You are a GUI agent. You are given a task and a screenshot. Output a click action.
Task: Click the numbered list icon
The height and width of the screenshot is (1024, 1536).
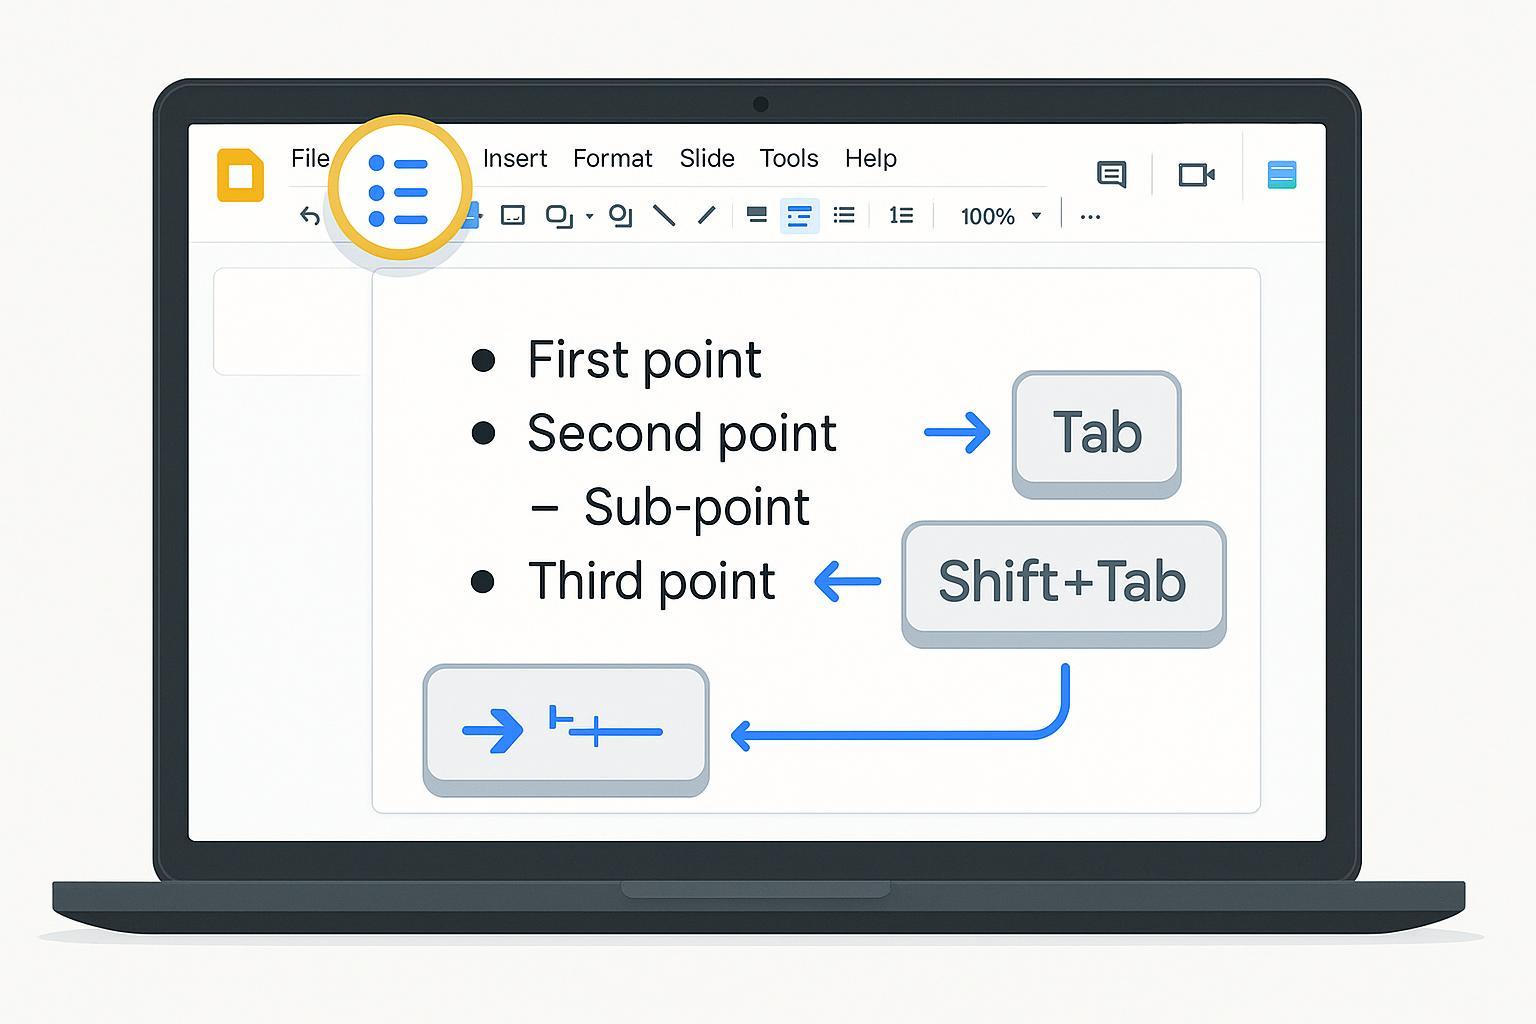(901, 216)
